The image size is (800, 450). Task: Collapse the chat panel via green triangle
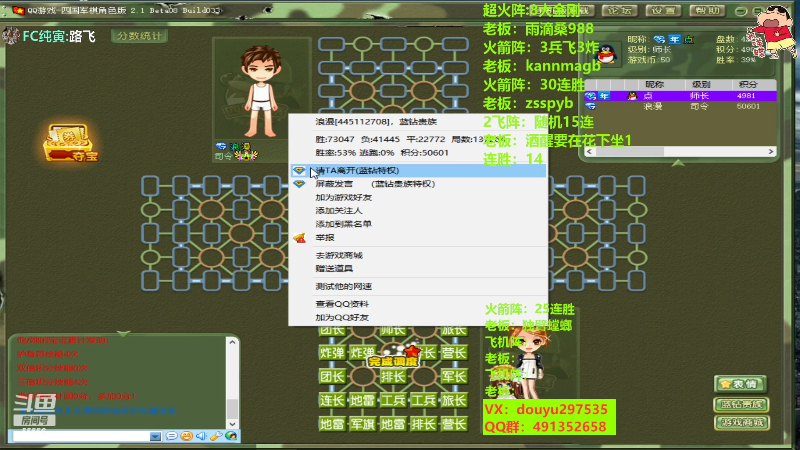(123, 333)
